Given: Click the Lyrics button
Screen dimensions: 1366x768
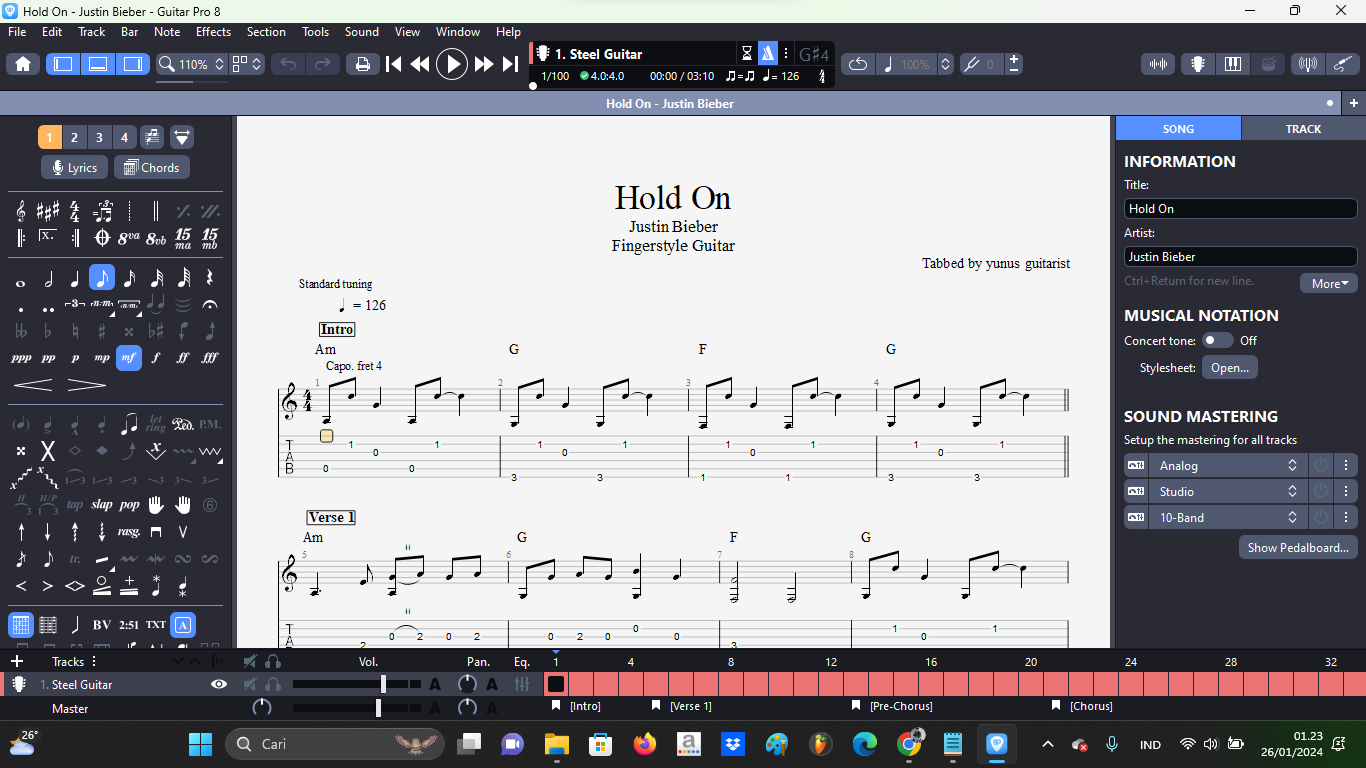Looking at the screenshot, I should (x=75, y=167).
